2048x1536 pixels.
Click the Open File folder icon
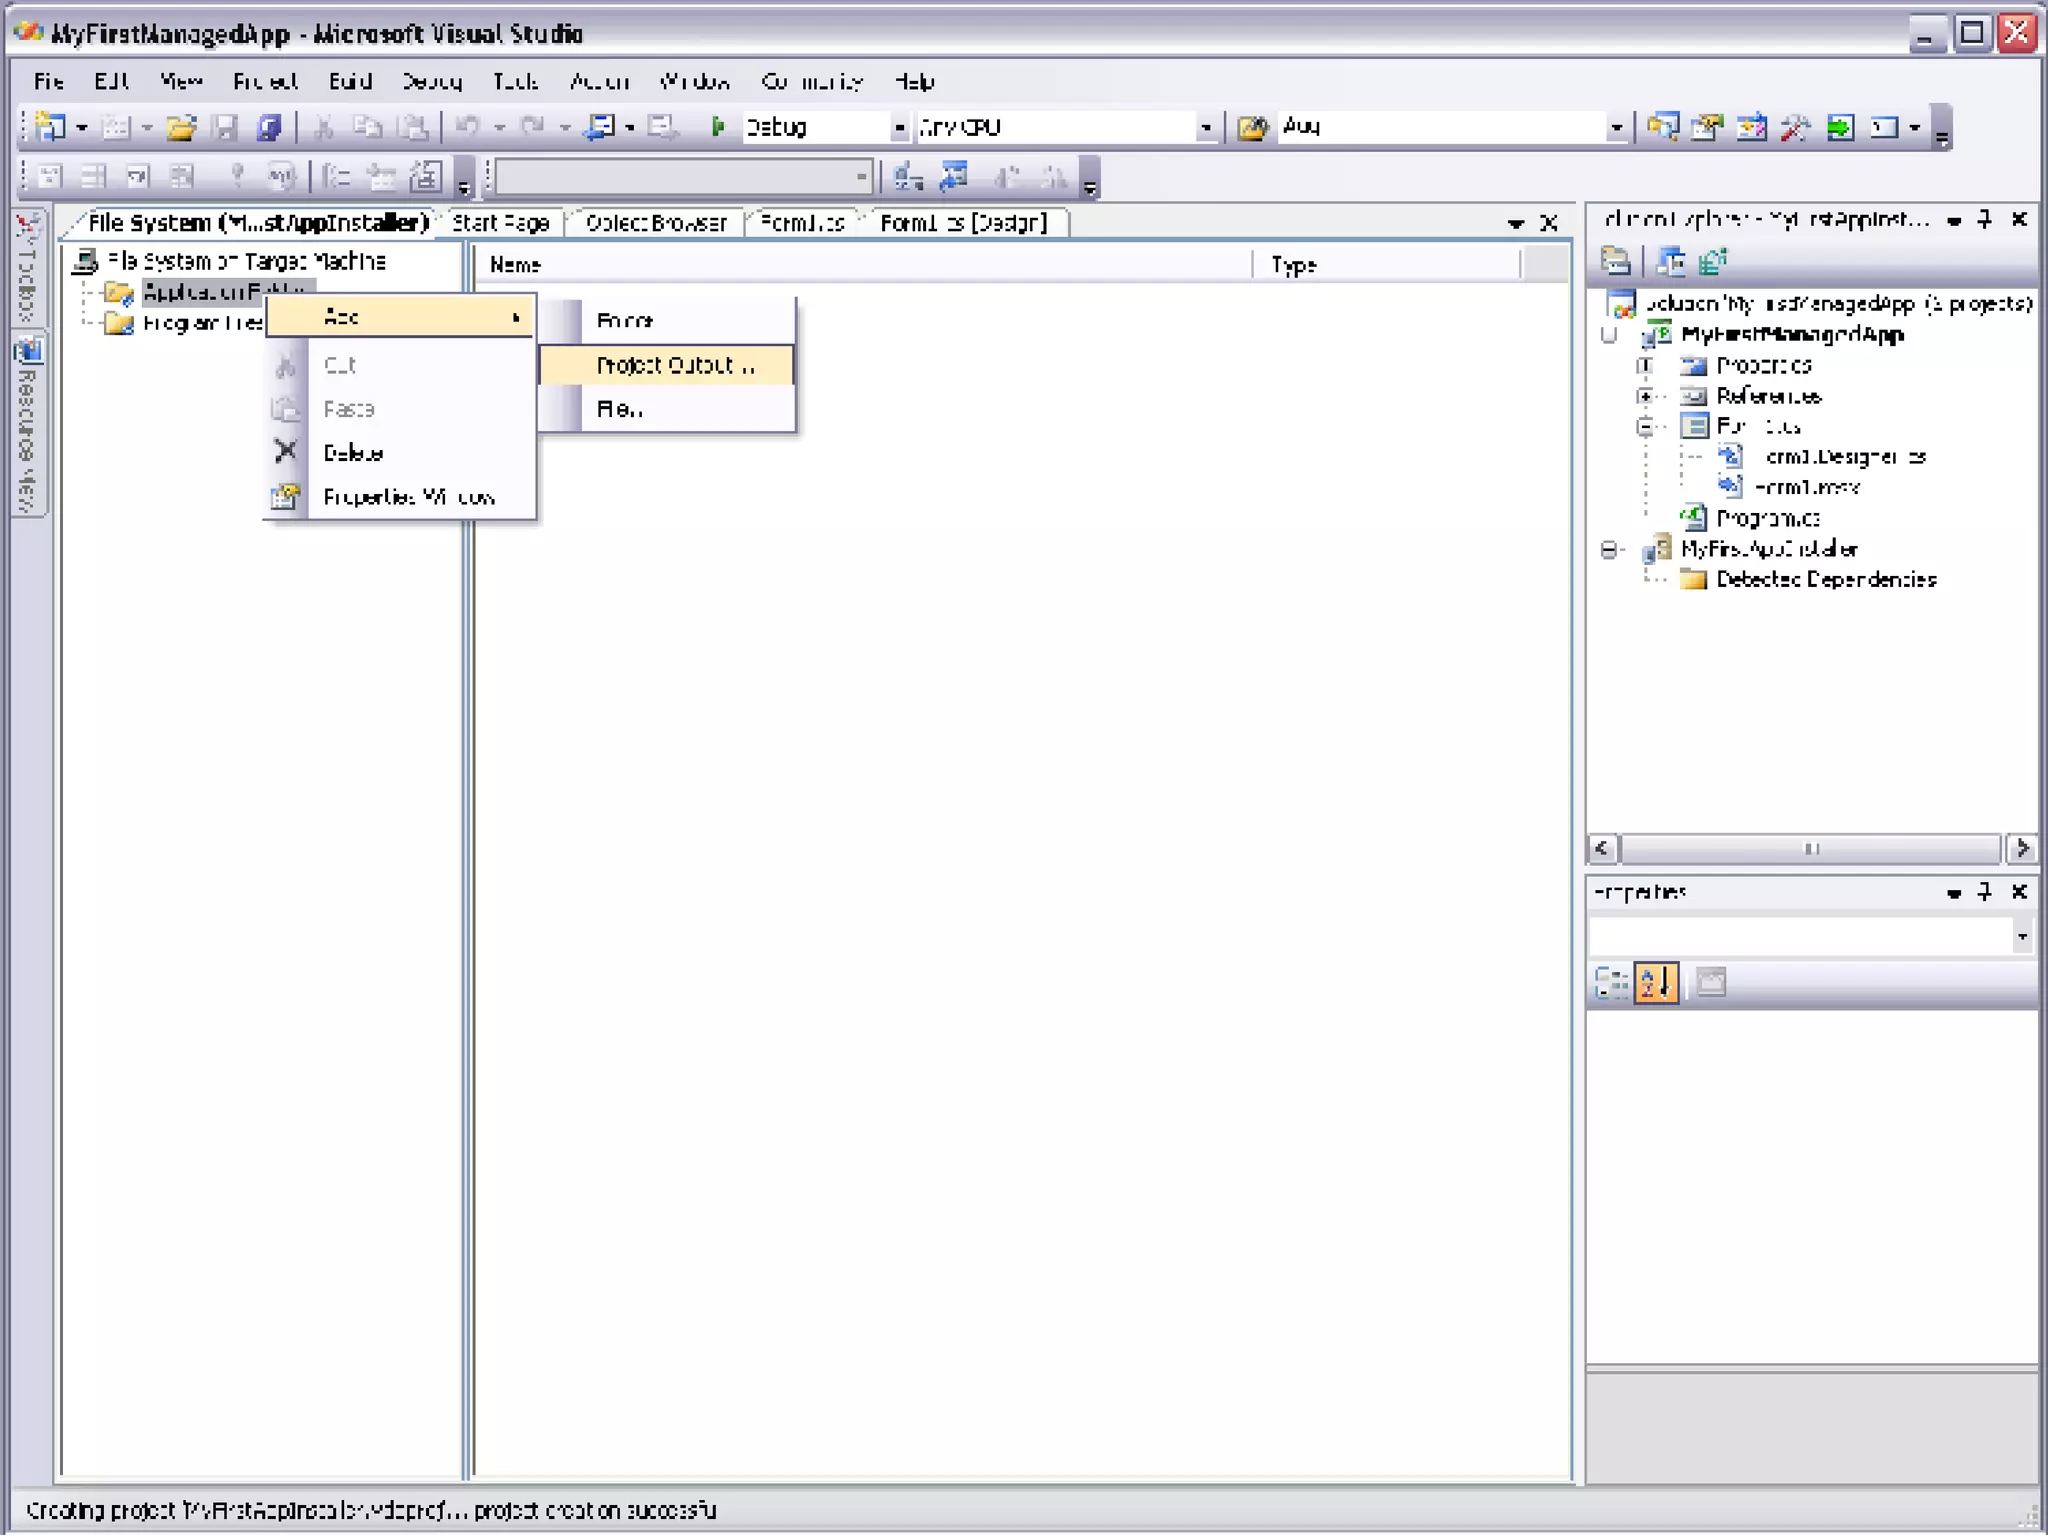[x=181, y=127]
